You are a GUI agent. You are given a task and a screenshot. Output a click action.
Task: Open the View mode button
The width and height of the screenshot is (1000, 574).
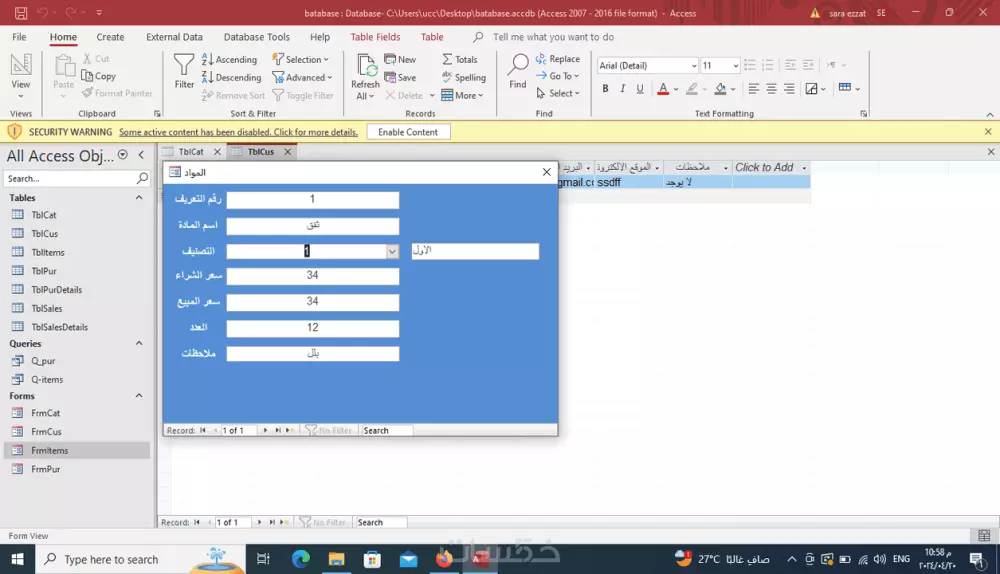20,75
